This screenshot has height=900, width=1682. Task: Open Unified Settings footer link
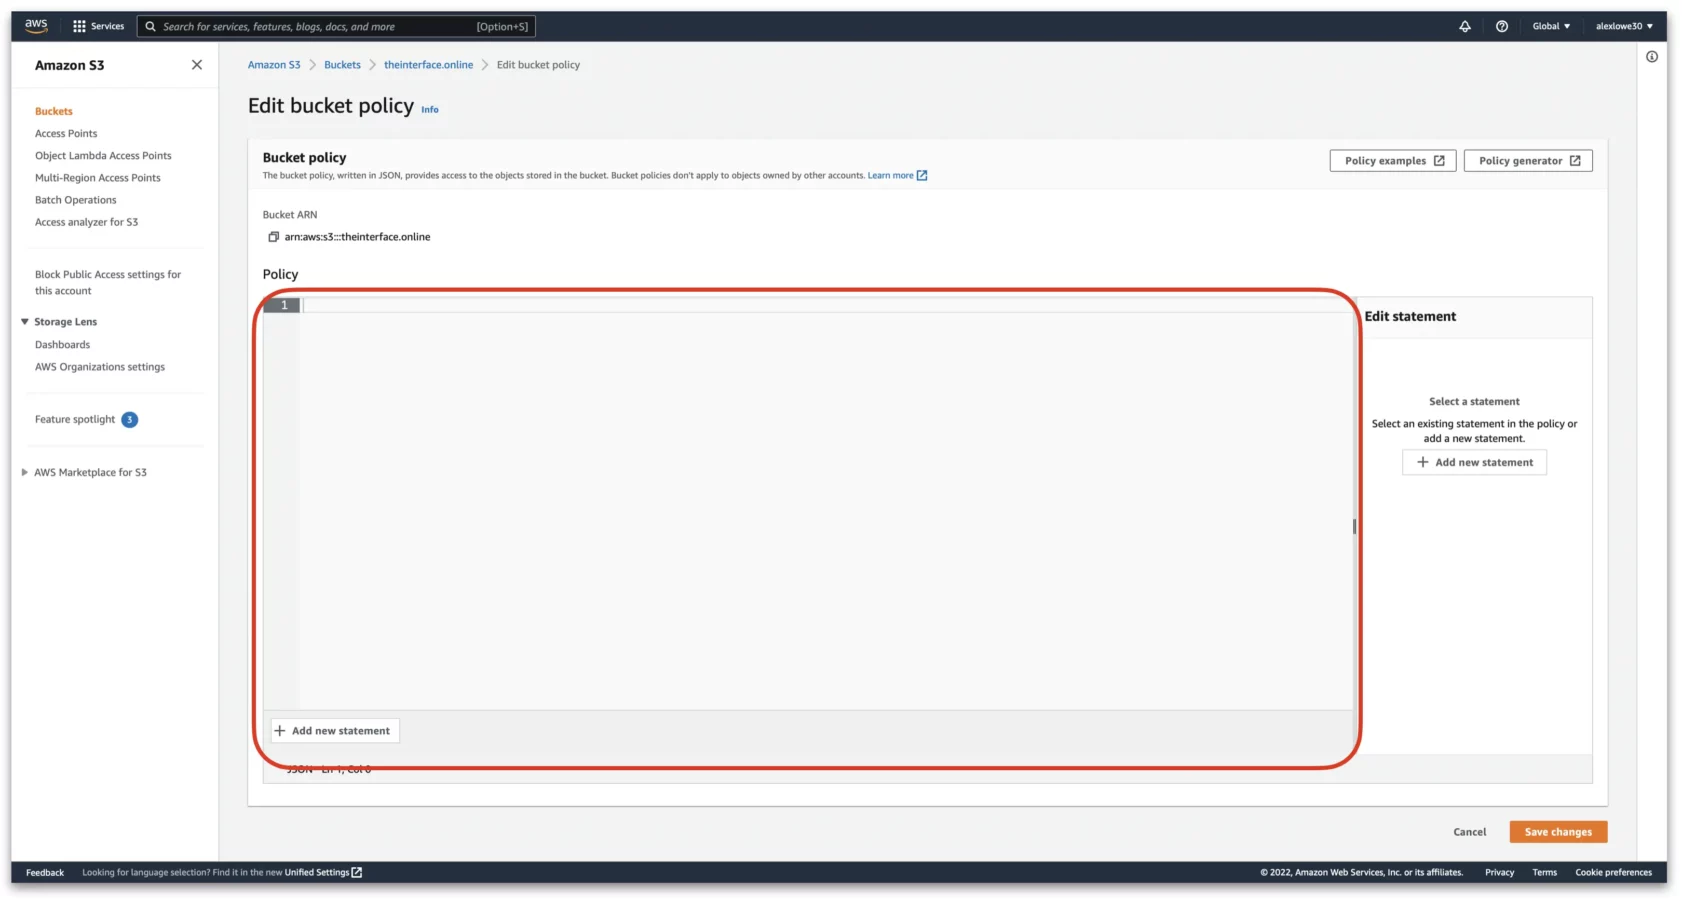[x=323, y=873]
